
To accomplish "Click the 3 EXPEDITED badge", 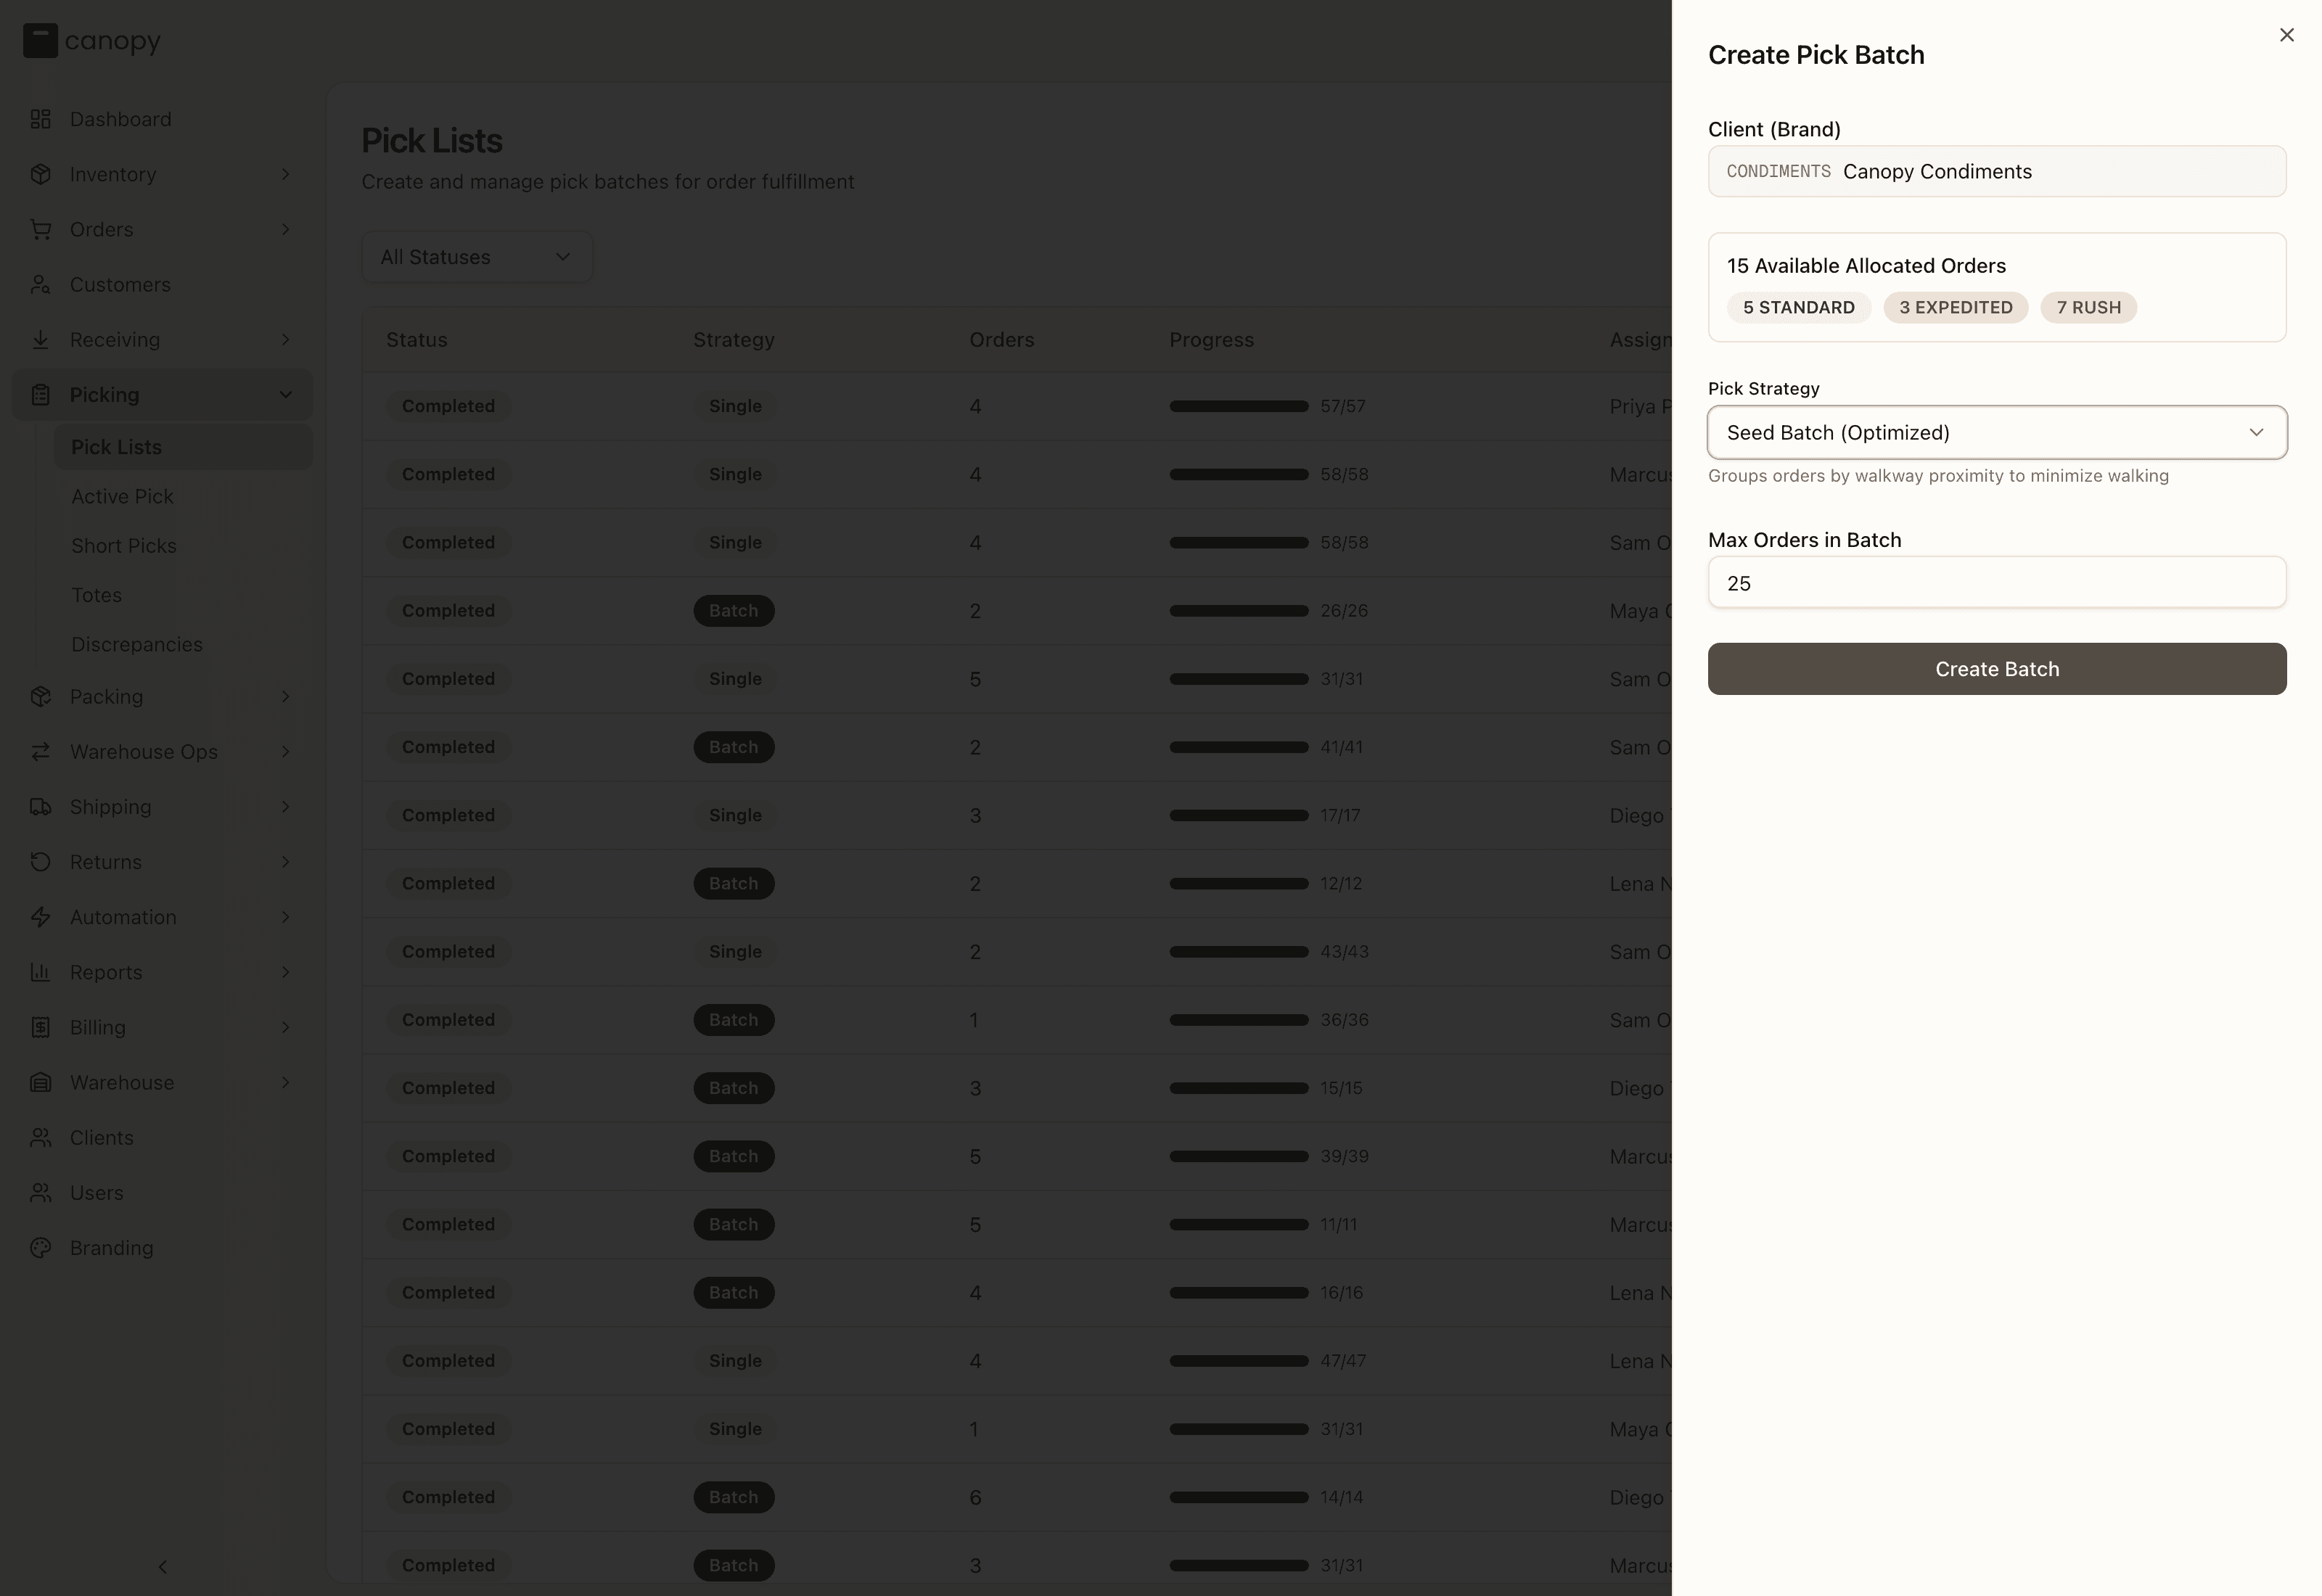I will point(1955,308).
